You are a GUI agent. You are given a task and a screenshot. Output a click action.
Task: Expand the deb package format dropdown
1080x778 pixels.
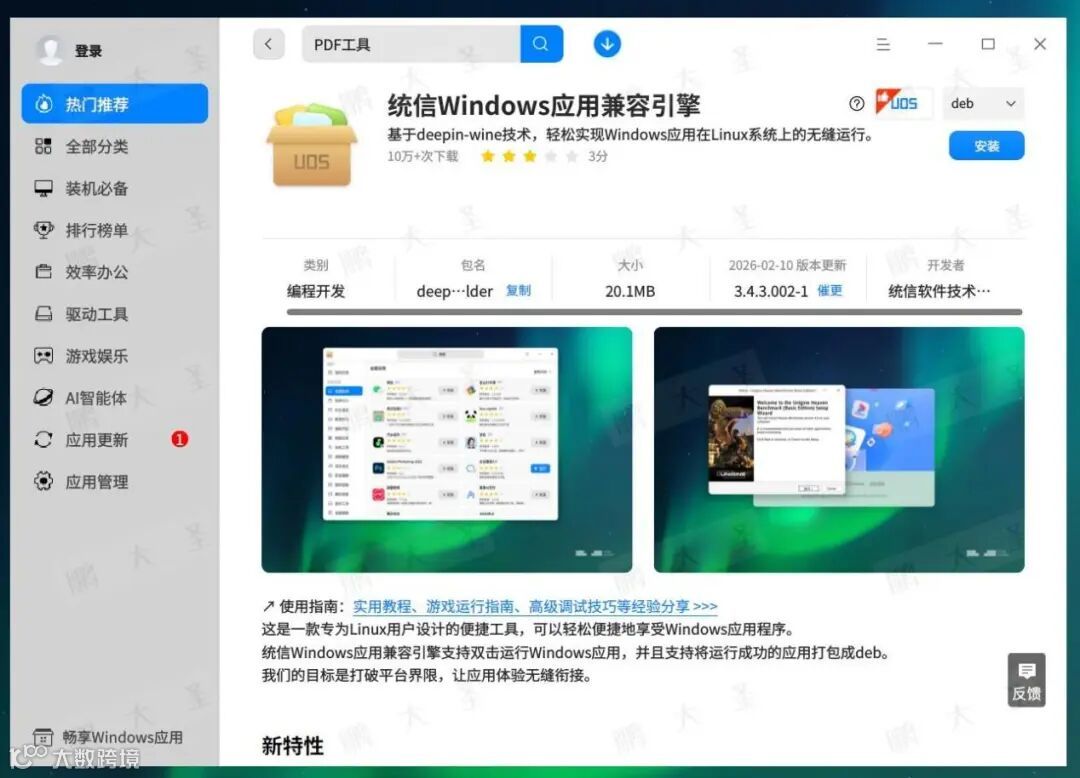pyautogui.click(x=983, y=103)
